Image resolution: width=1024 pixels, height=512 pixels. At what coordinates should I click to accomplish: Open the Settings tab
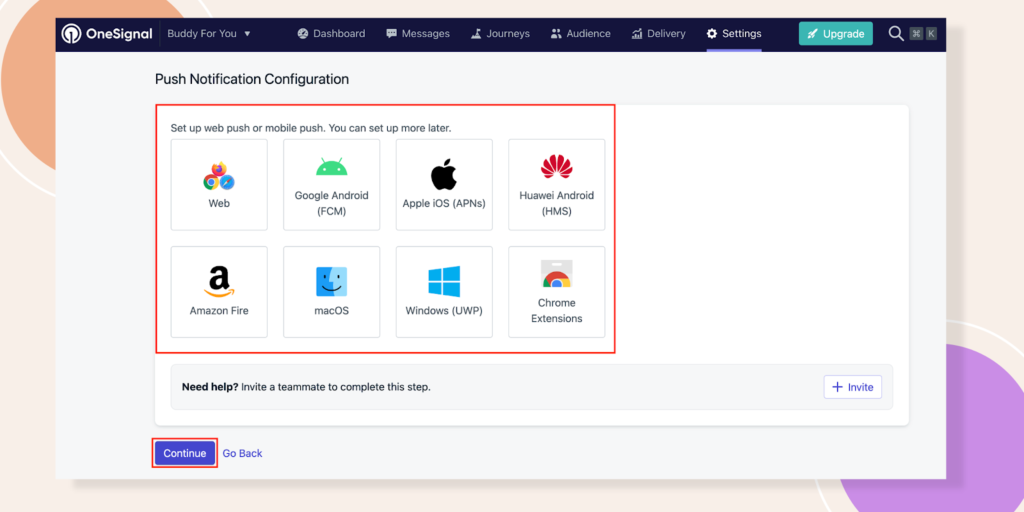pos(734,34)
